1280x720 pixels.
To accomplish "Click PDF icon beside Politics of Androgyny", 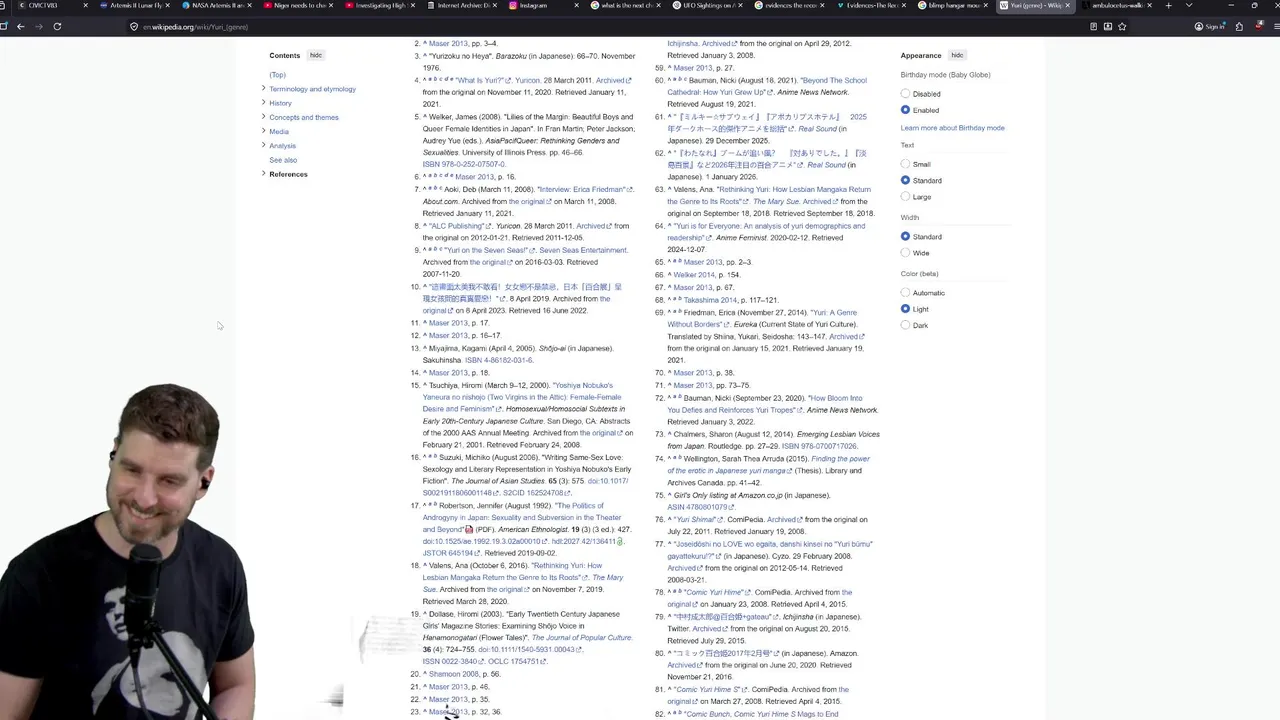I will tap(470, 529).
